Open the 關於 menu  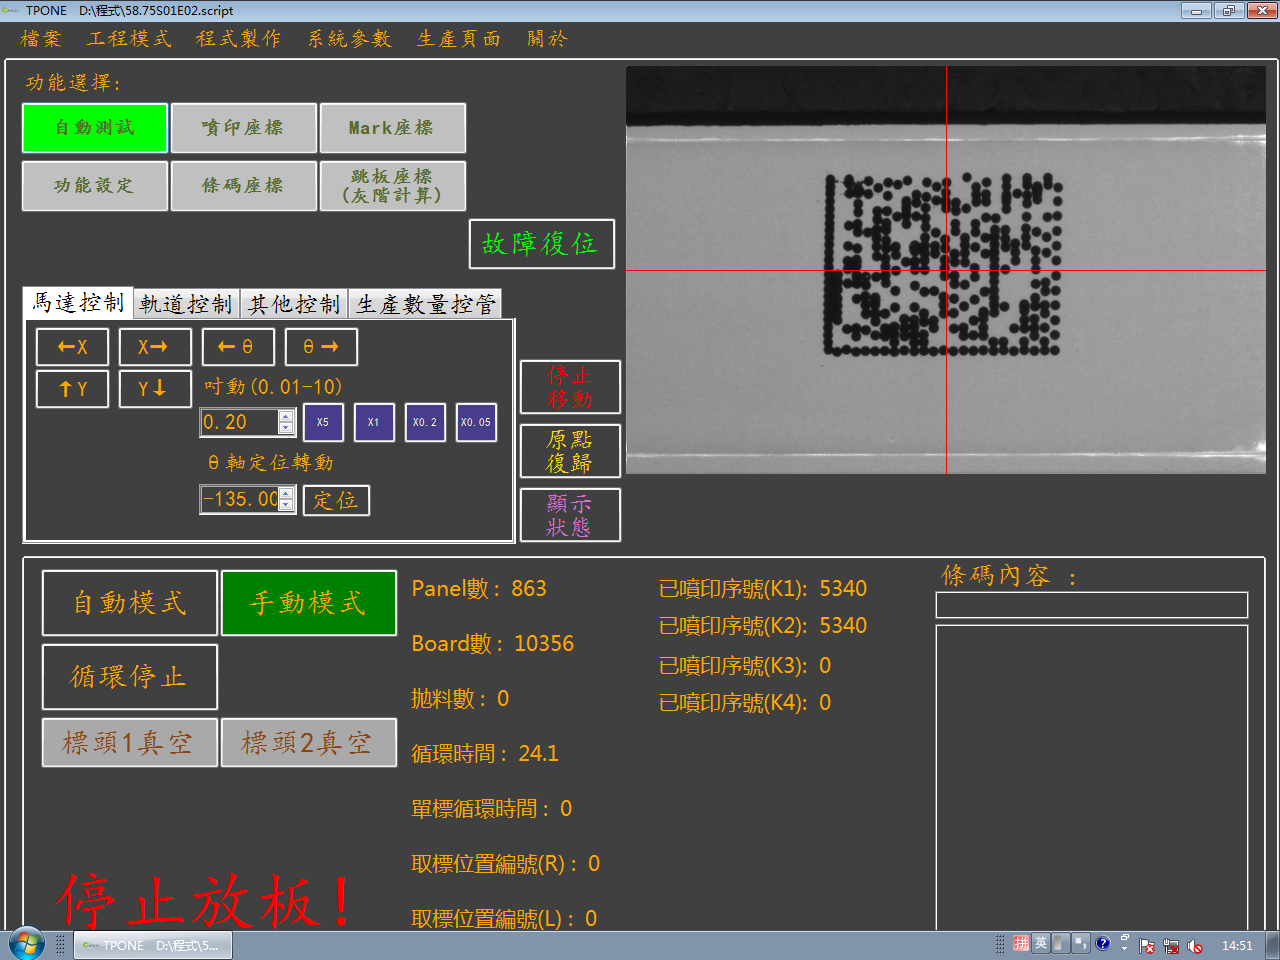(x=547, y=39)
